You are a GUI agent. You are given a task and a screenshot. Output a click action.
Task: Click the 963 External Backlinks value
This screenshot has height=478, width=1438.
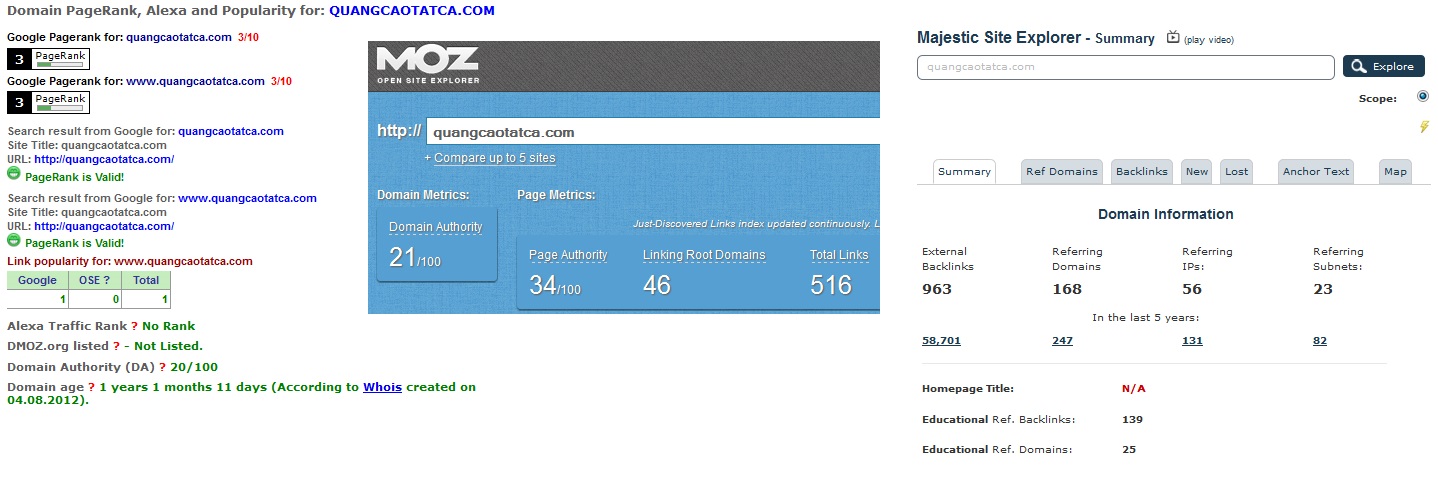[x=937, y=290]
